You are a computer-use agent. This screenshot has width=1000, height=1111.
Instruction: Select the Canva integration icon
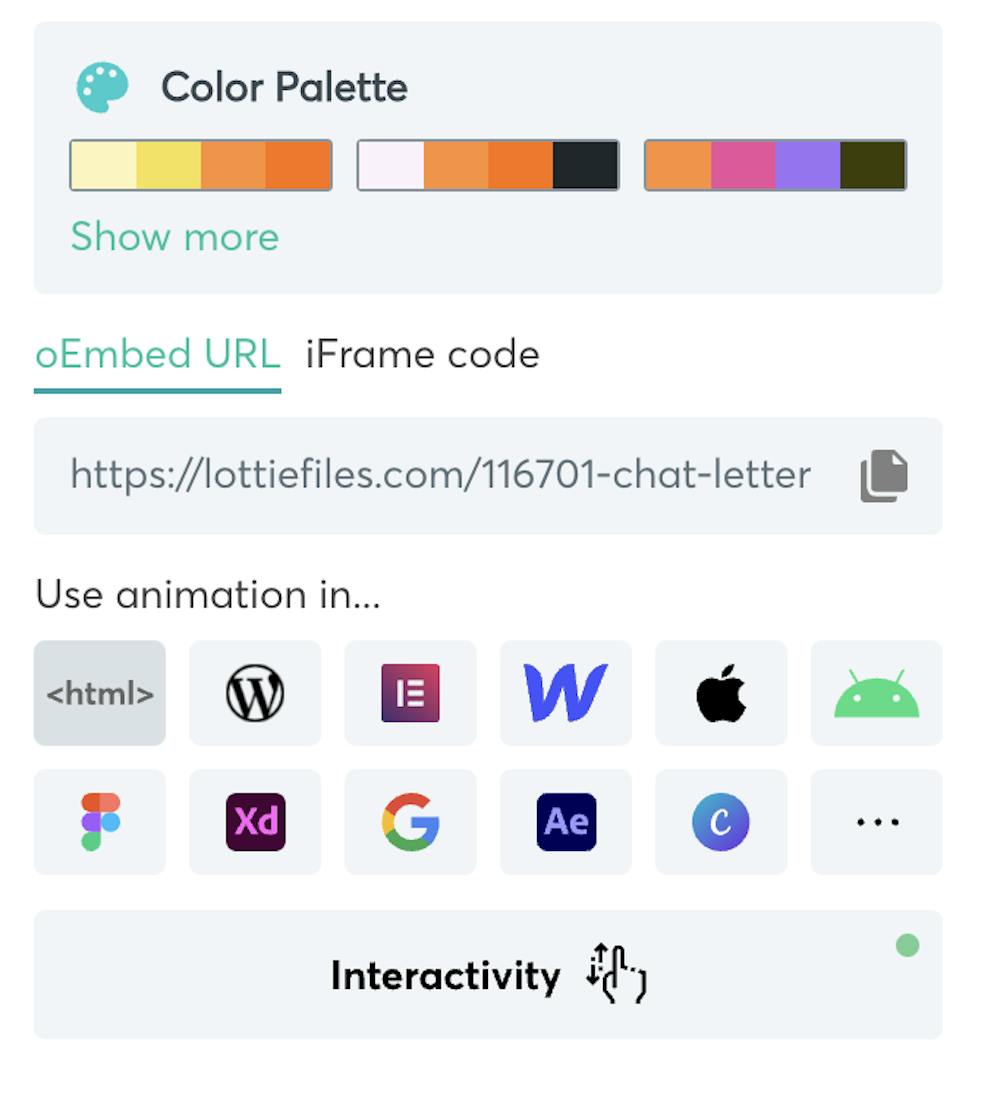pyautogui.click(x=721, y=822)
